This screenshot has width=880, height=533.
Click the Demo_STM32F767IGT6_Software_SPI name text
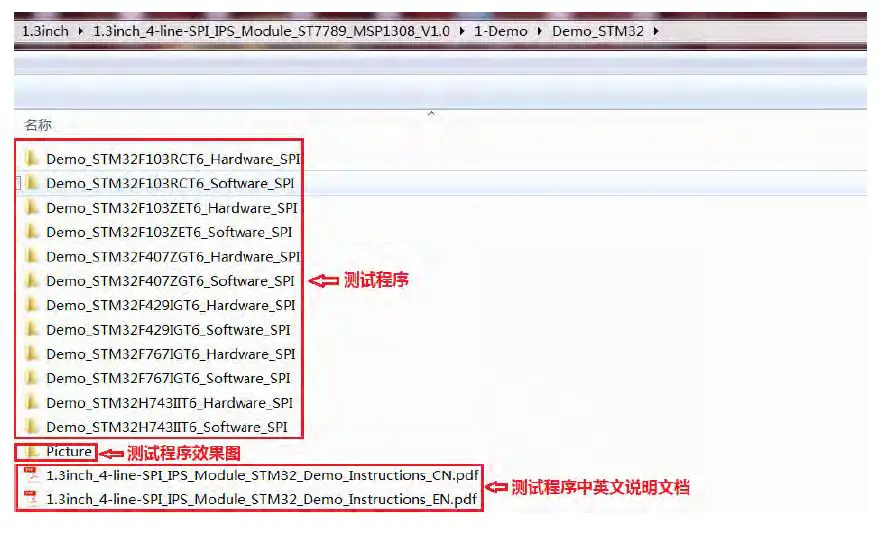(x=168, y=379)
